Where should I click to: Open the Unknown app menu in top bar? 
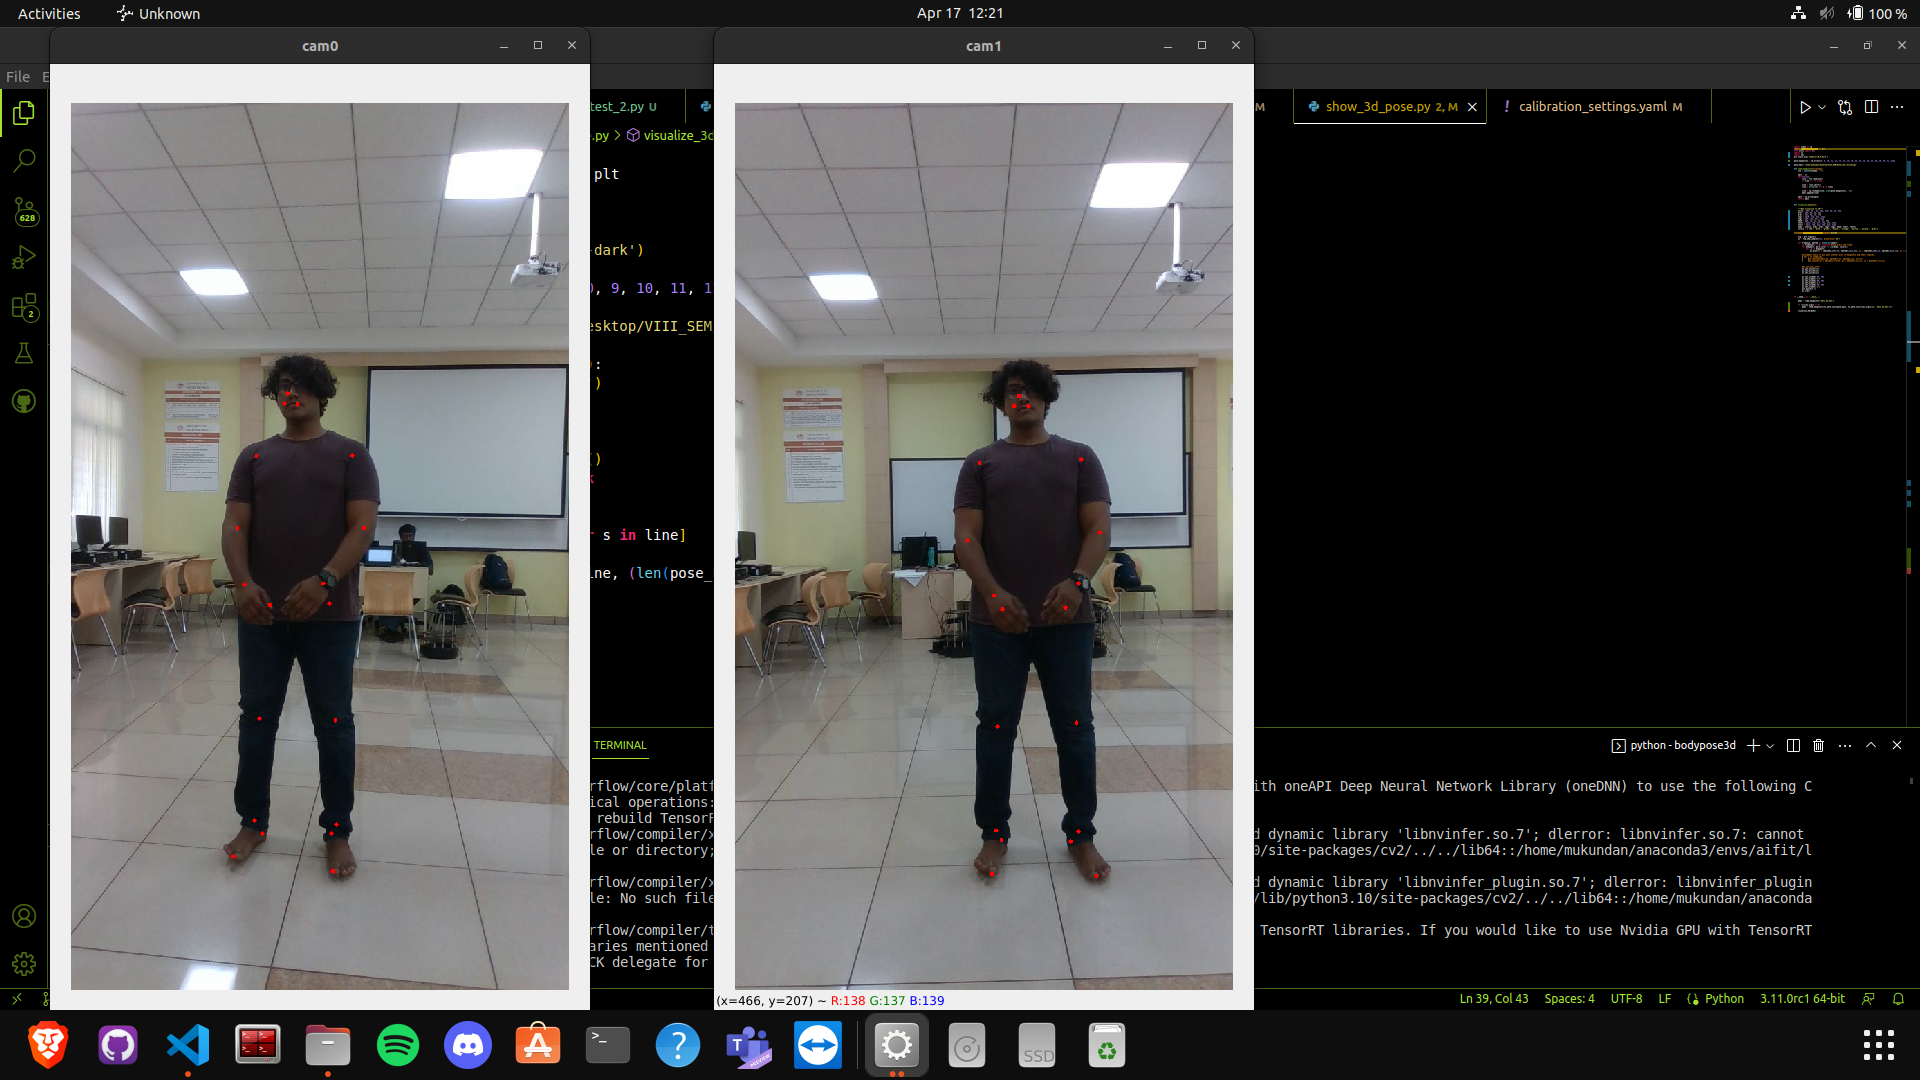tap(158, 13)
